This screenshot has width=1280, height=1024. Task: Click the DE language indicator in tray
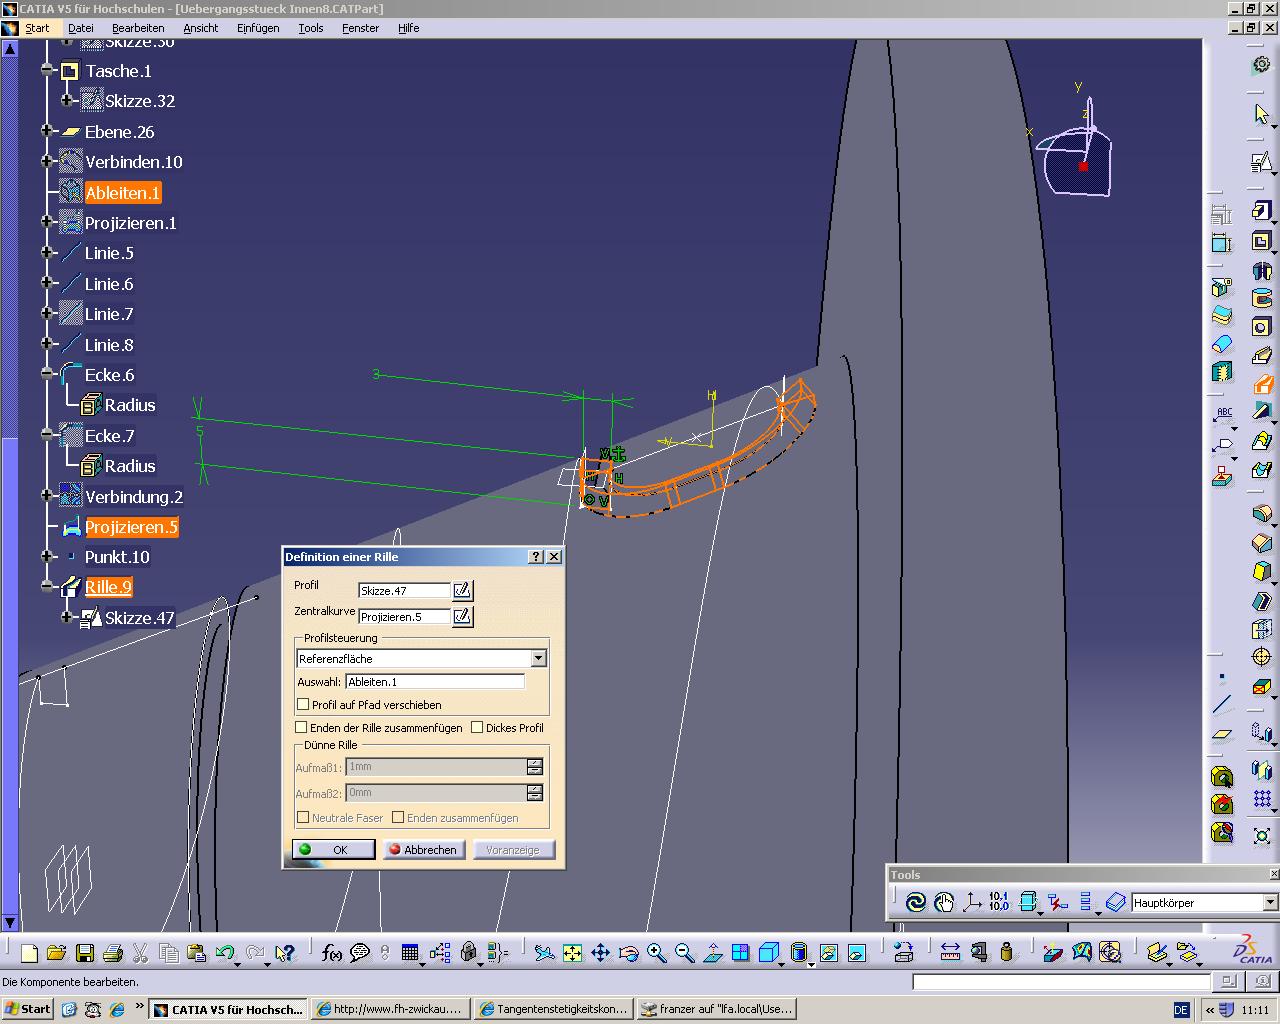point(1181,1010)
